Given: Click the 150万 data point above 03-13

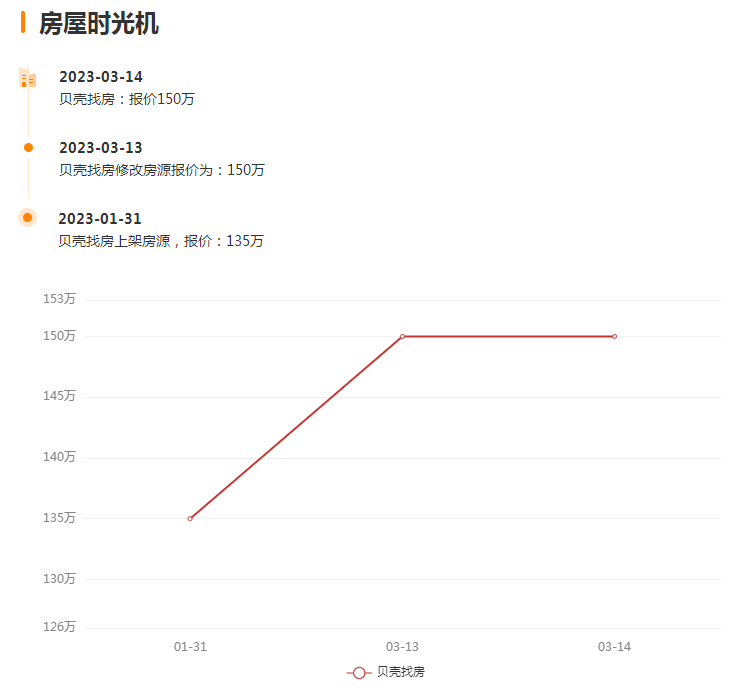Looking at the screenshot, I should point(402,336).
